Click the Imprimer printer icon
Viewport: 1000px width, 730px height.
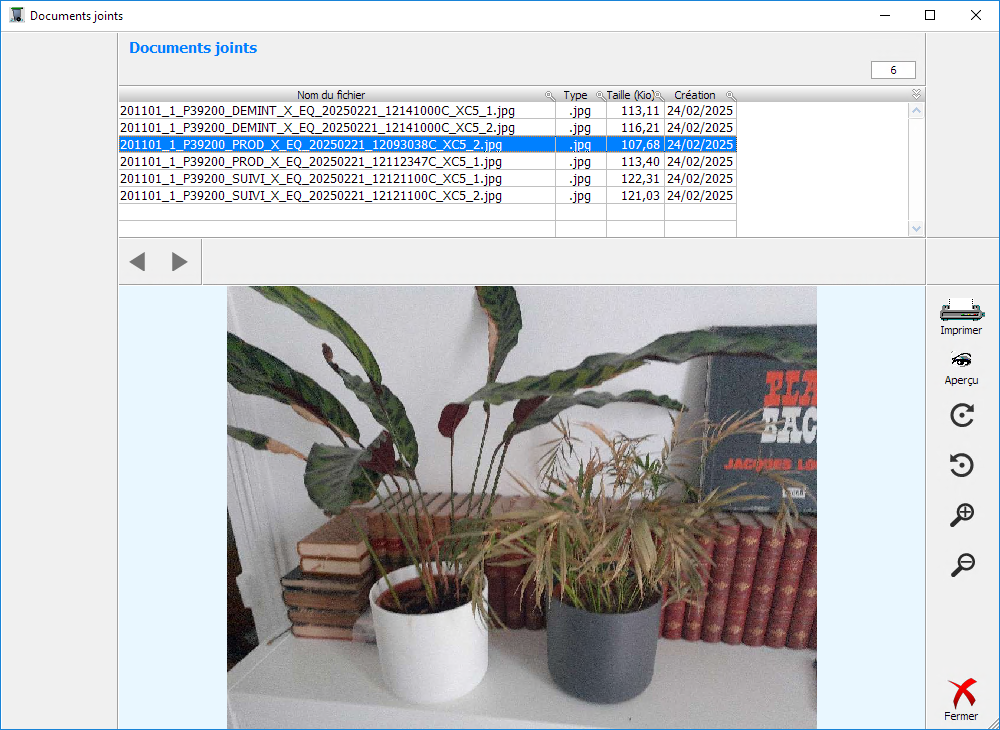coord(960,310)
